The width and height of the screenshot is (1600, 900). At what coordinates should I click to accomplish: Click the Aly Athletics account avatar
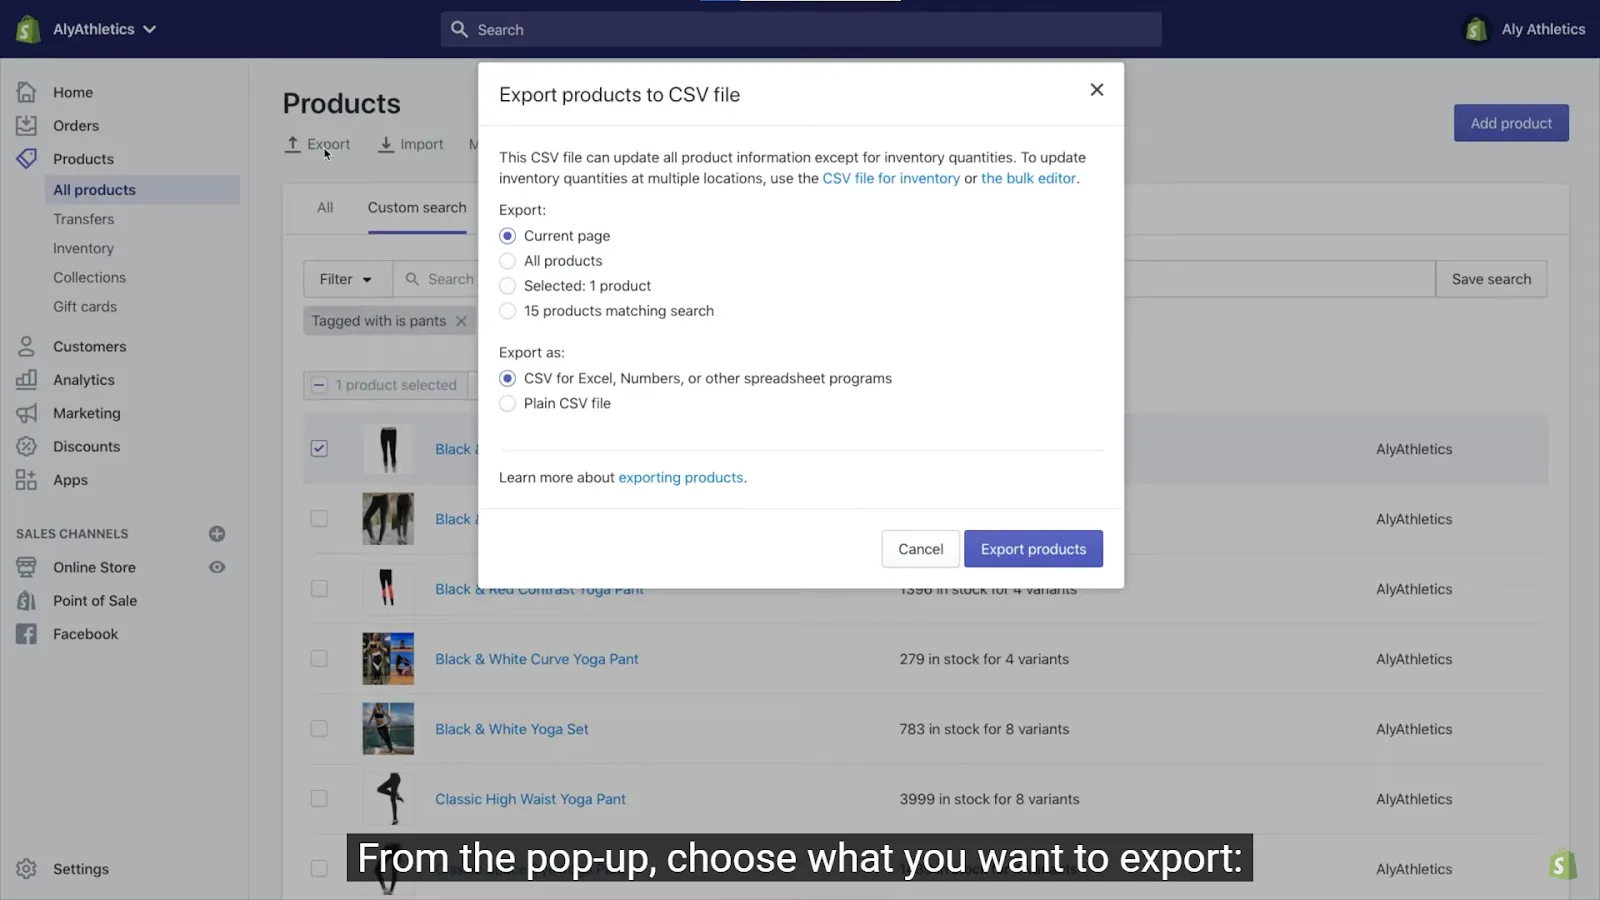click(1476, 29)
